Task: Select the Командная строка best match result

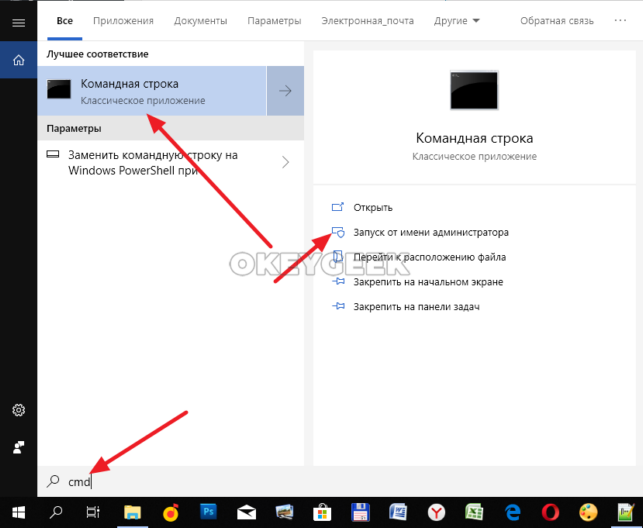Action: [x=152, y=91]
